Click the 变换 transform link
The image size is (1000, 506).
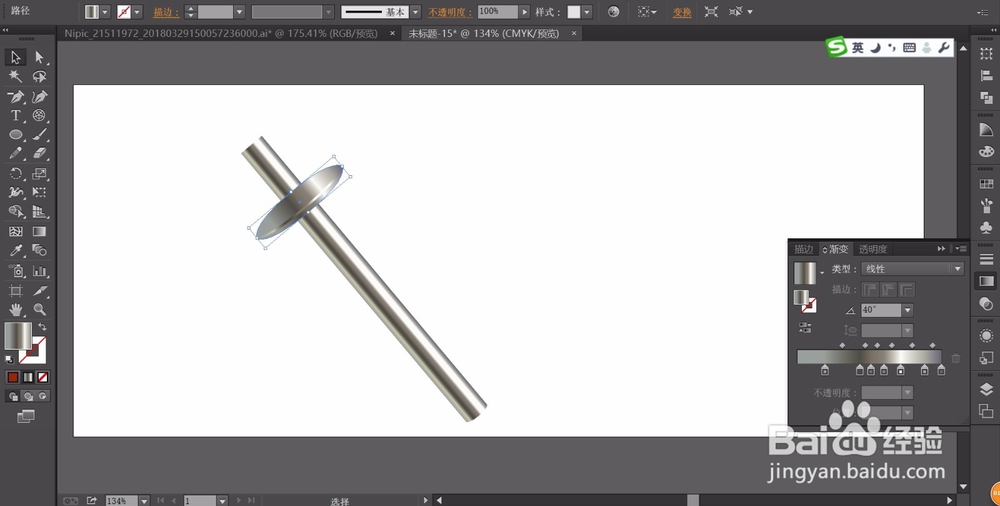coord(682,12)
